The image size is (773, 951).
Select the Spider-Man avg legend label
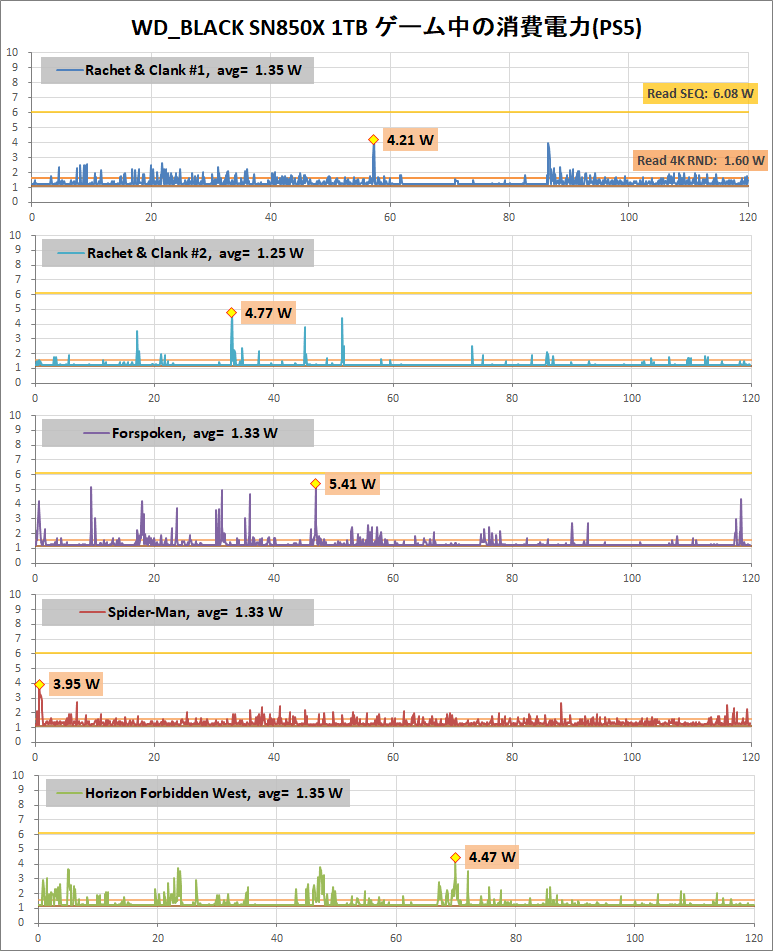point(195,612)
